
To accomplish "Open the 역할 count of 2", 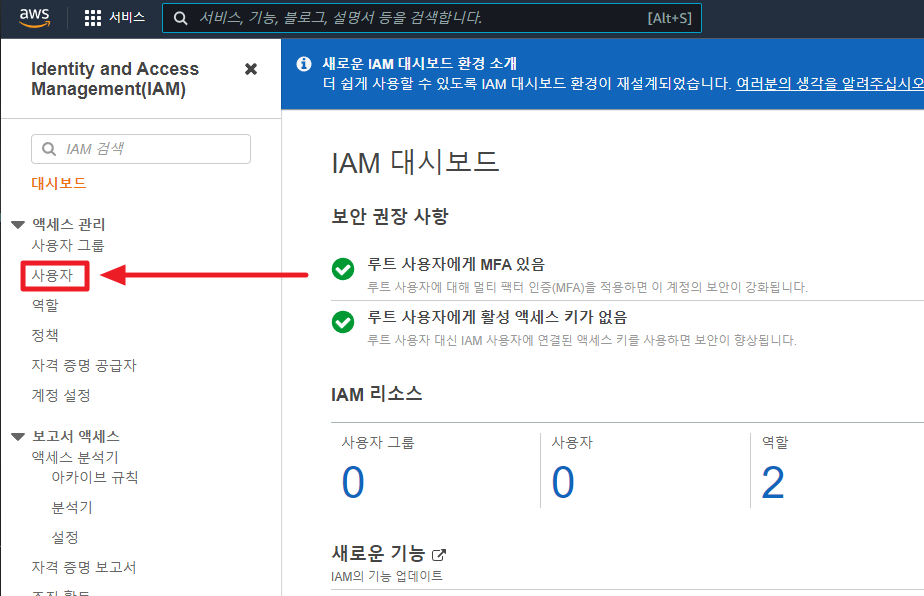I will coord(773,482).
